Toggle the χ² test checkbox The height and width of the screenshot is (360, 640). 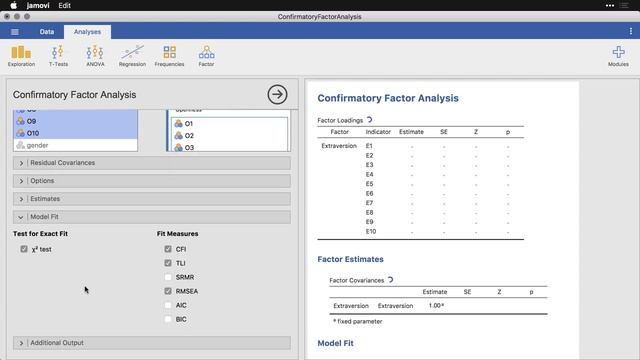[24, 249]
